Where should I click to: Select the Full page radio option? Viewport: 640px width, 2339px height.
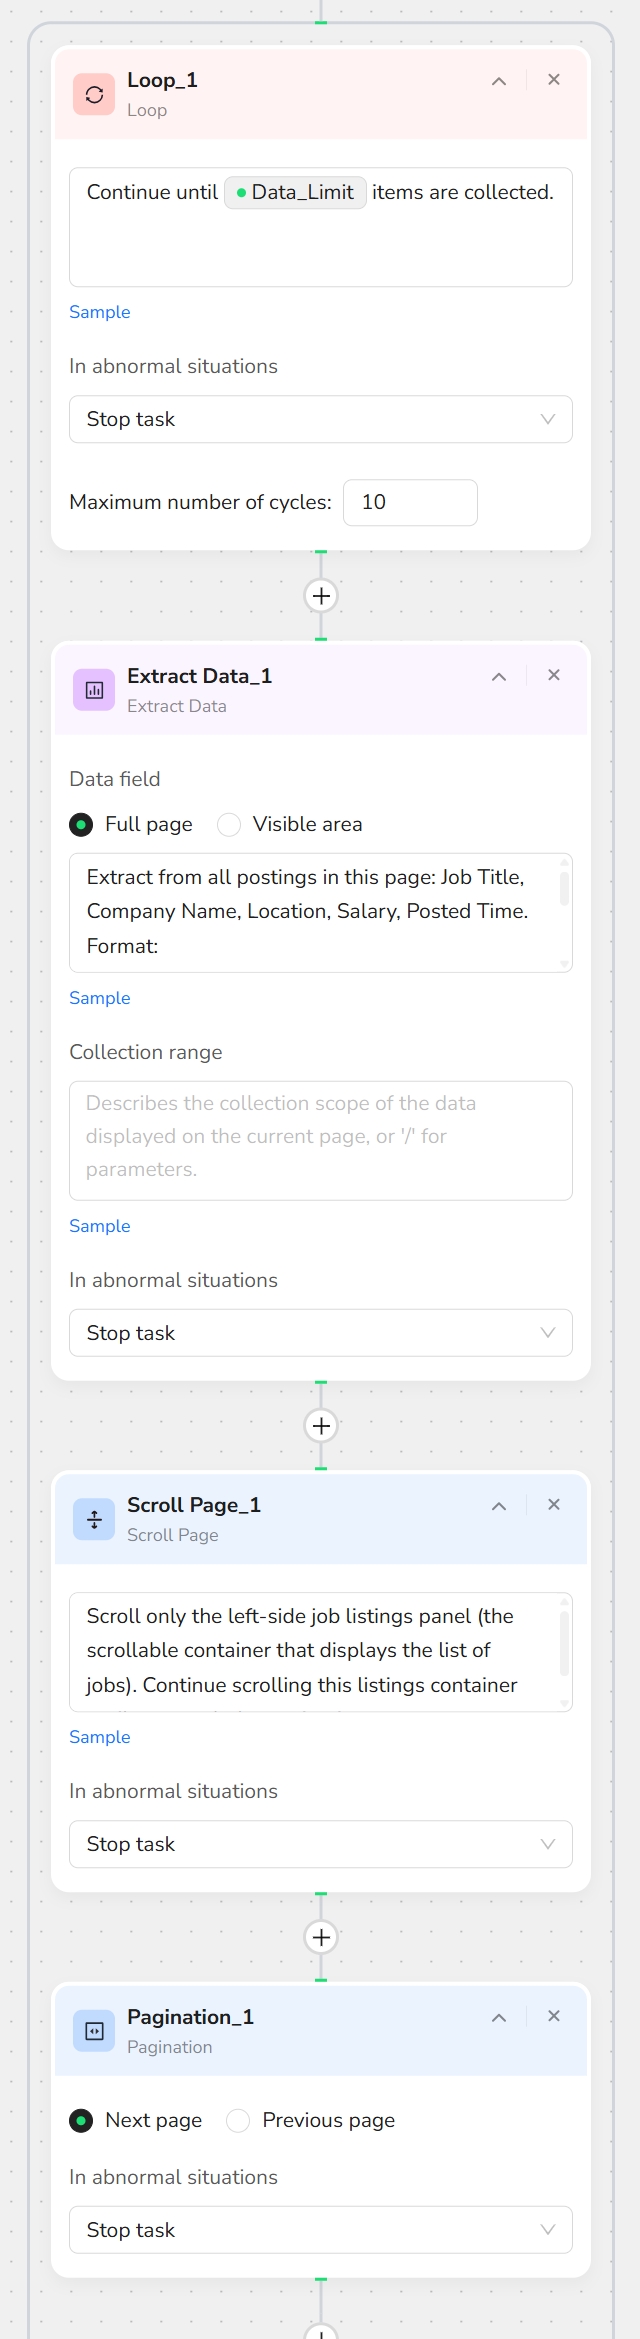coord(81,824)
